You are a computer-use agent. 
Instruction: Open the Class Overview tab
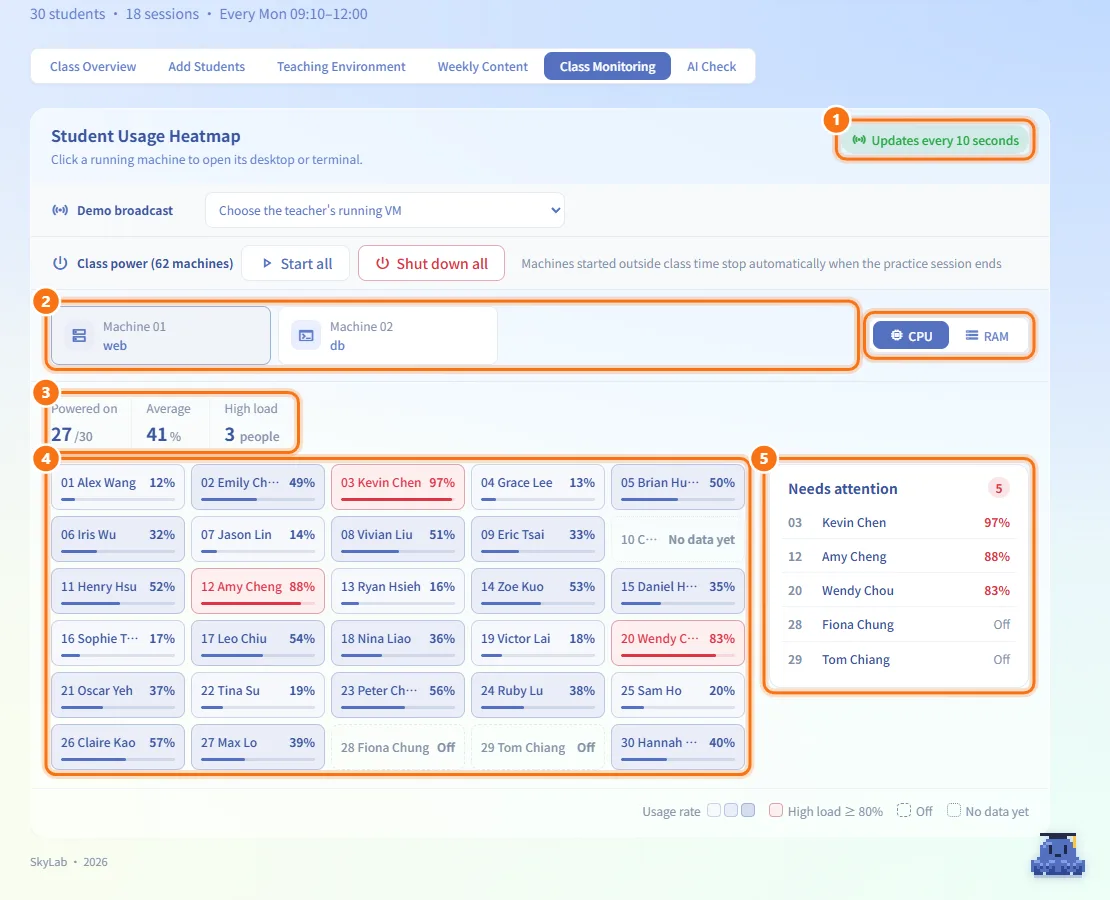tap(93, 67)
